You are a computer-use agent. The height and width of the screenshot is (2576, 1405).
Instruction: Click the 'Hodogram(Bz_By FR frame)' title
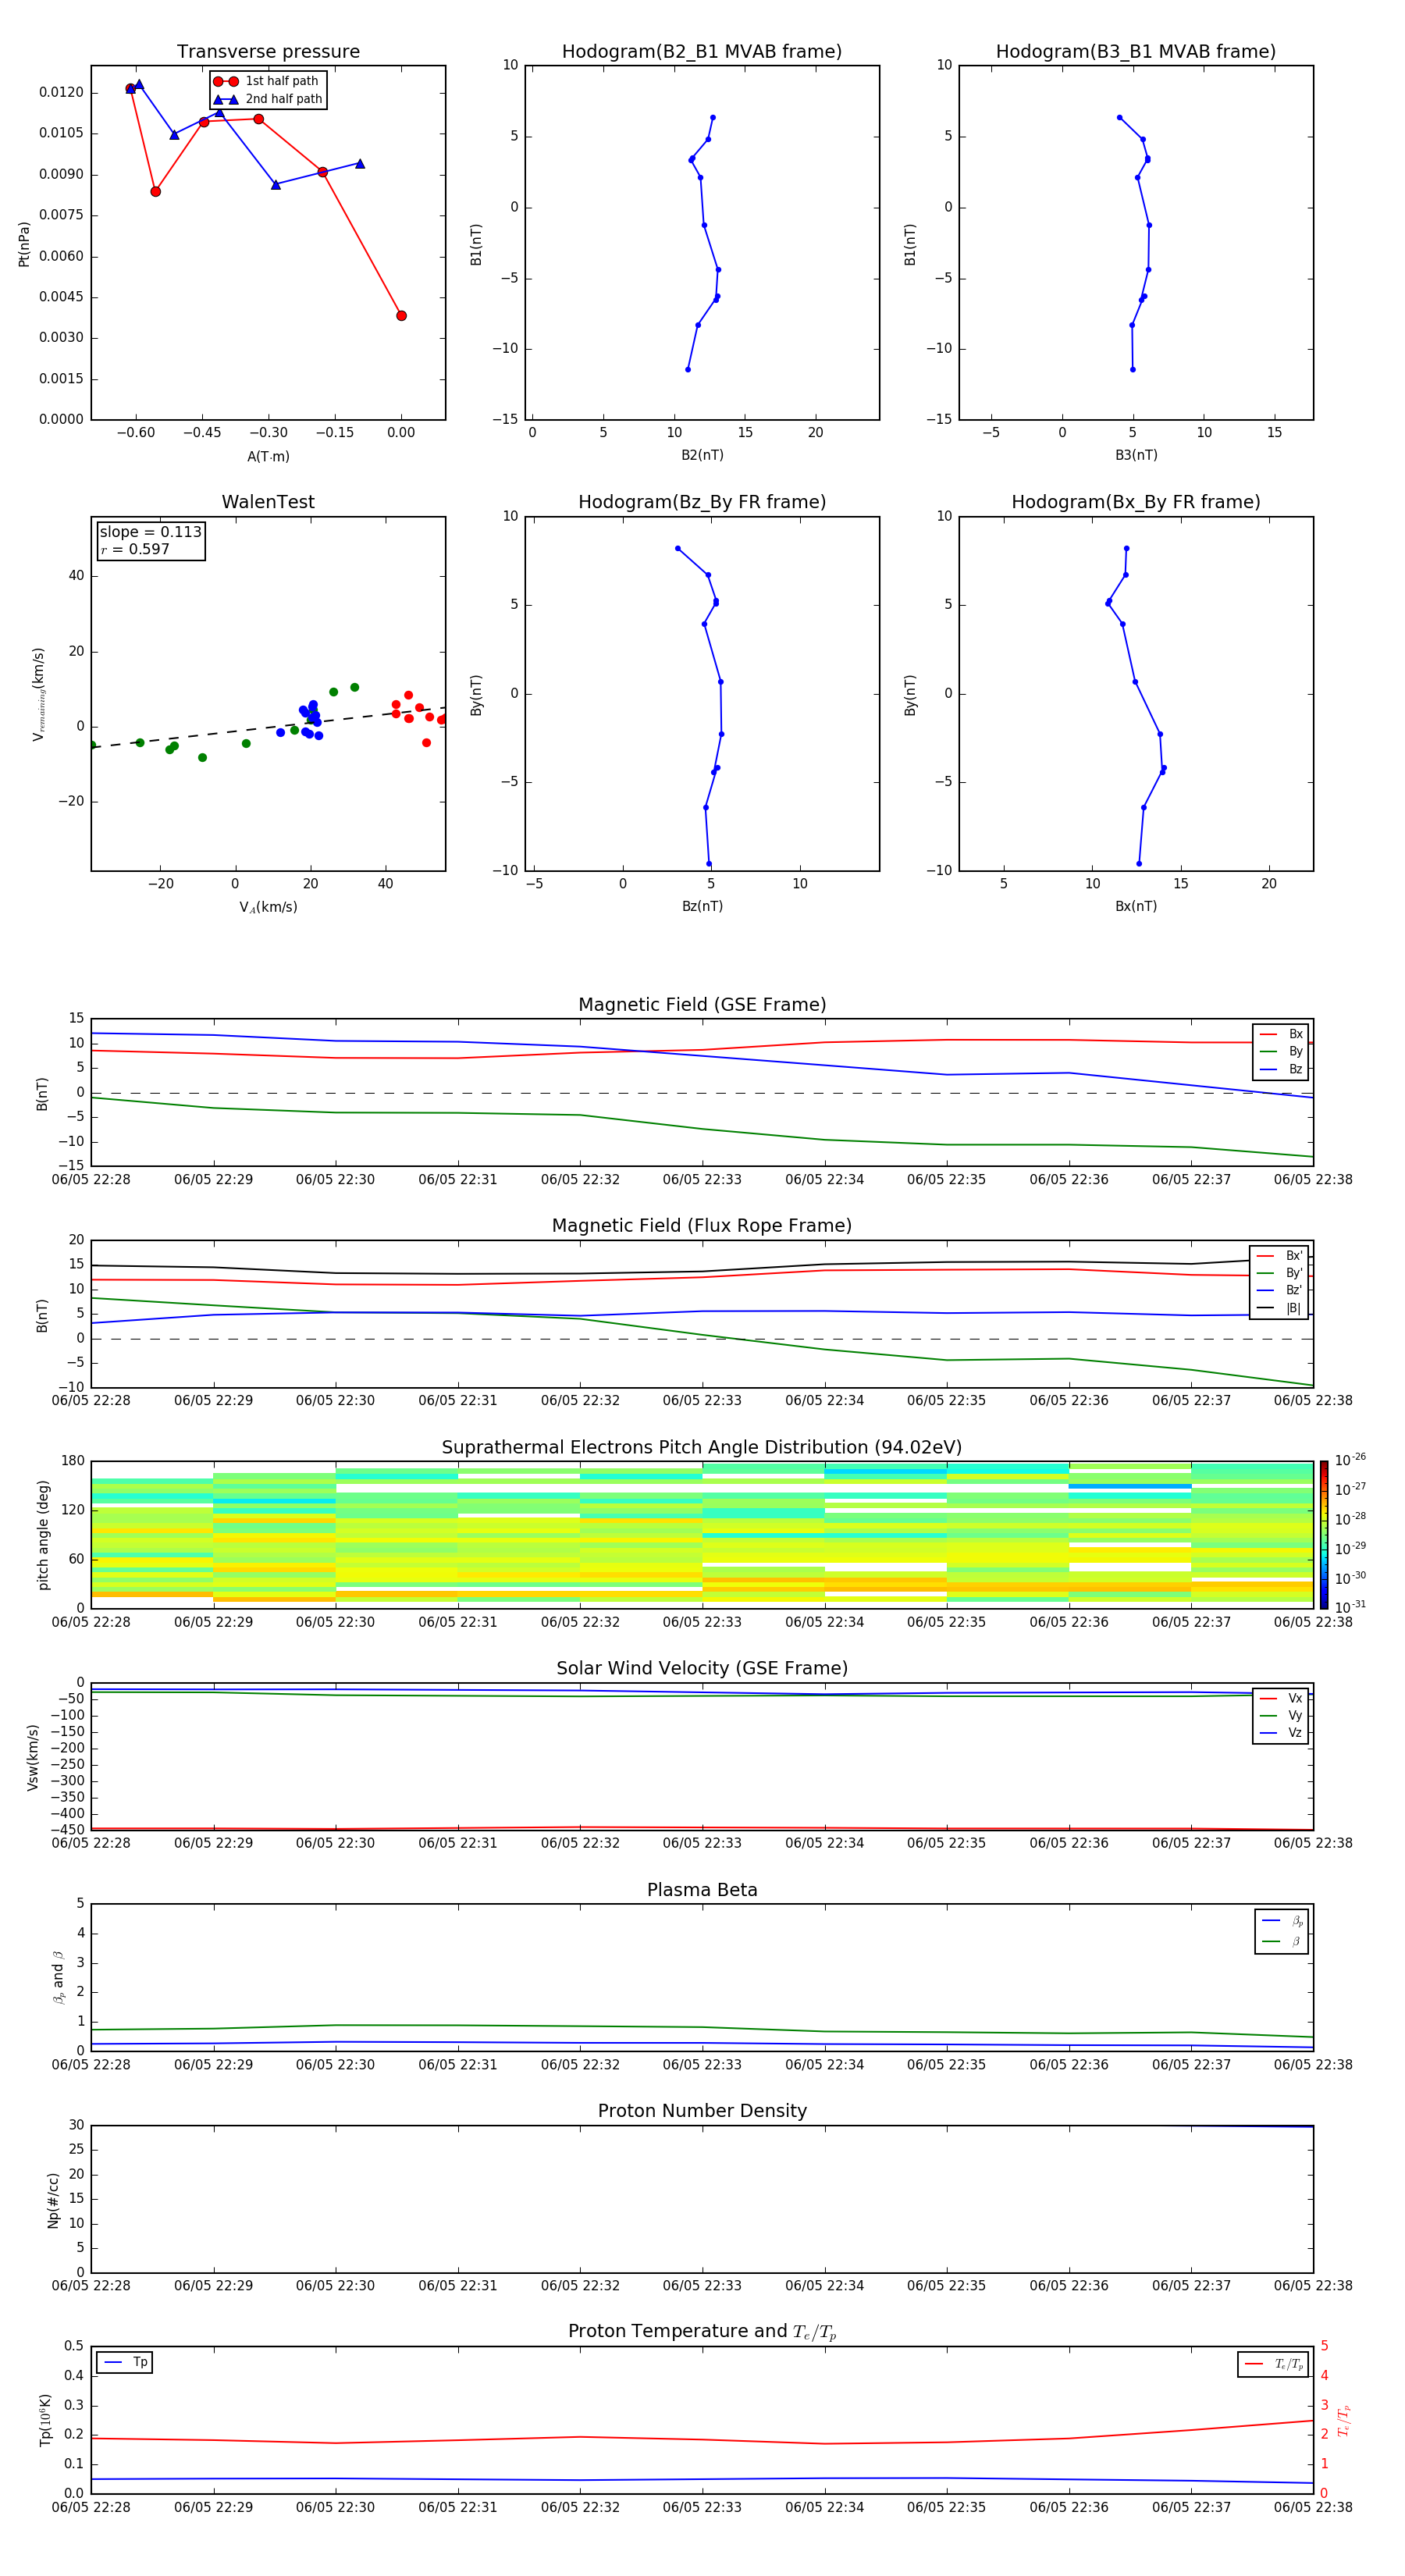[x=702, y=502]
